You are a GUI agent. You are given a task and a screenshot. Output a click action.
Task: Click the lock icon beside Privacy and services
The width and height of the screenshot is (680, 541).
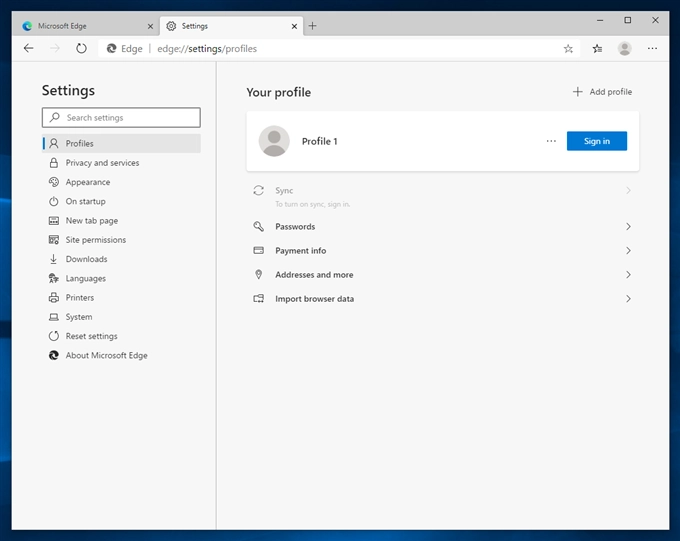[54, 163]
